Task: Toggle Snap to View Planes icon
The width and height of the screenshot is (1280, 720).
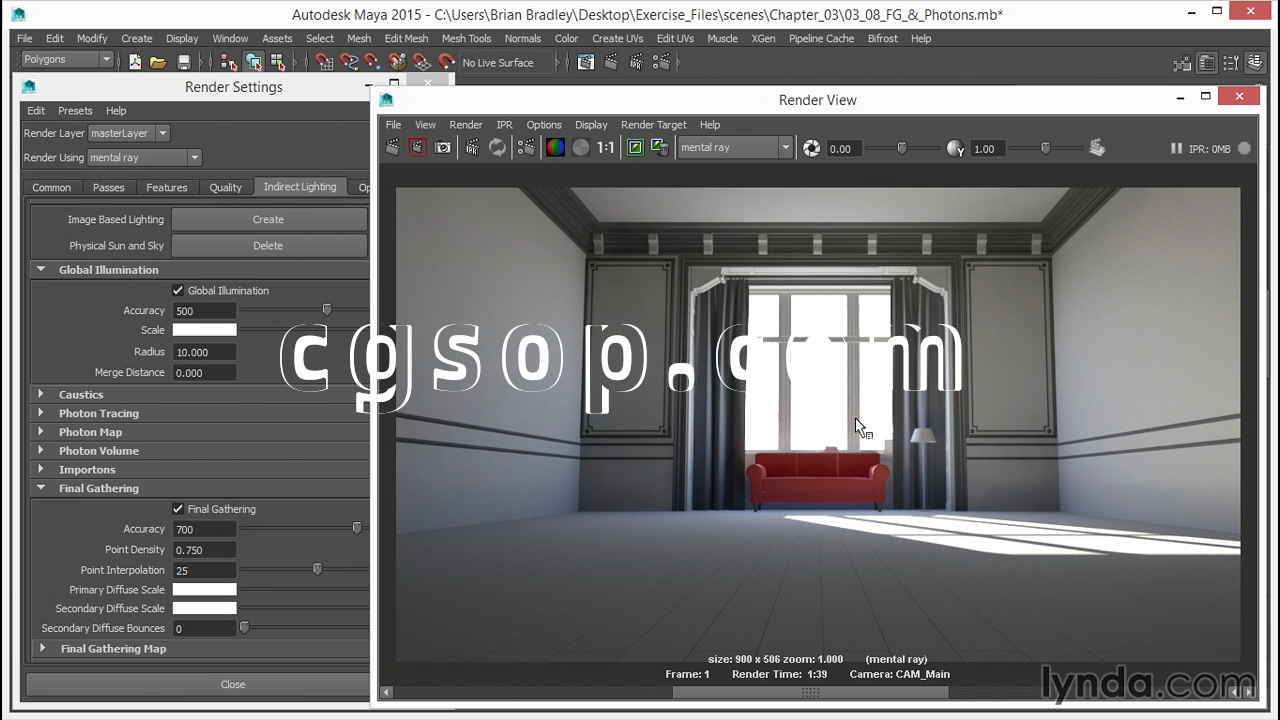Action: (x=421, y=62)
